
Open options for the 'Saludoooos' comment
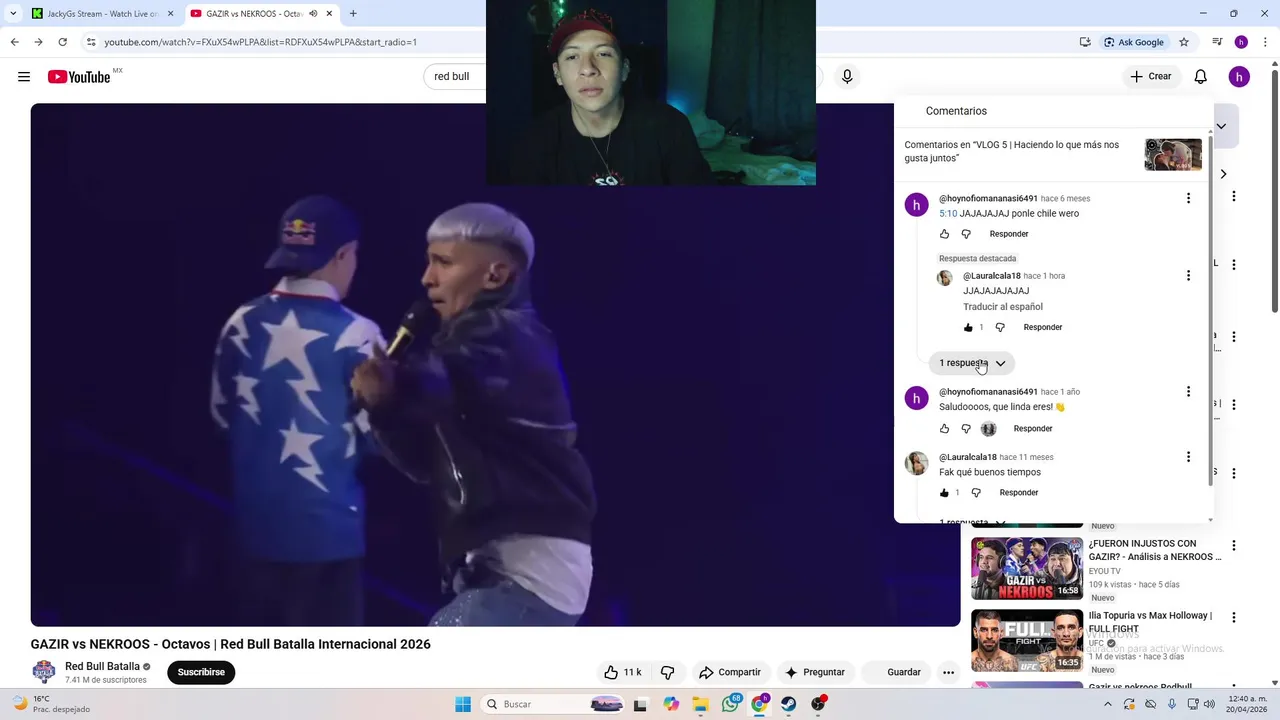(1188, 391)
